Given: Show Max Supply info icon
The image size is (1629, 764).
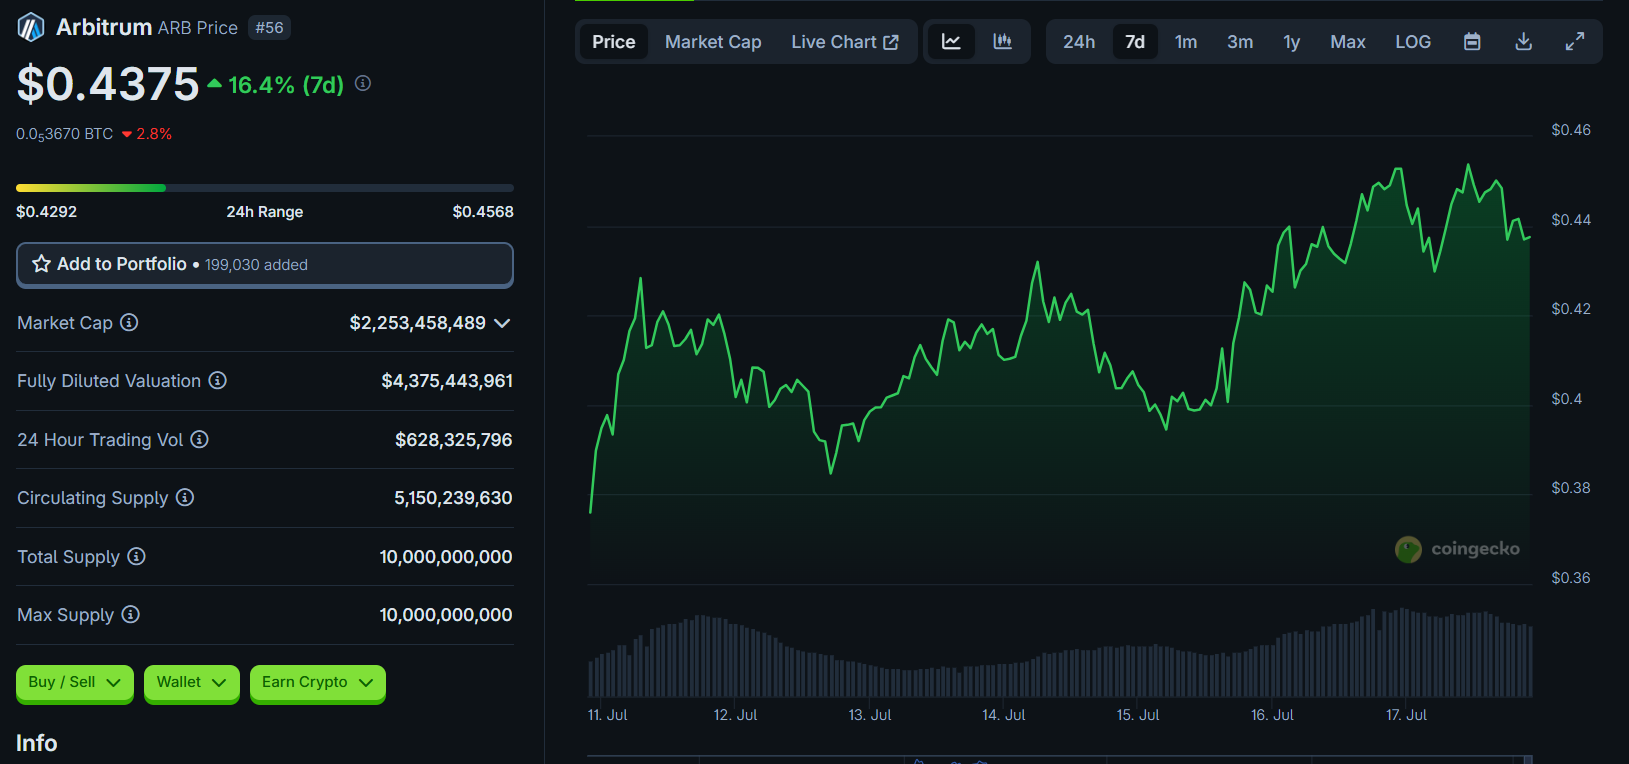Looking at the screenshot, I should (130, 614).
